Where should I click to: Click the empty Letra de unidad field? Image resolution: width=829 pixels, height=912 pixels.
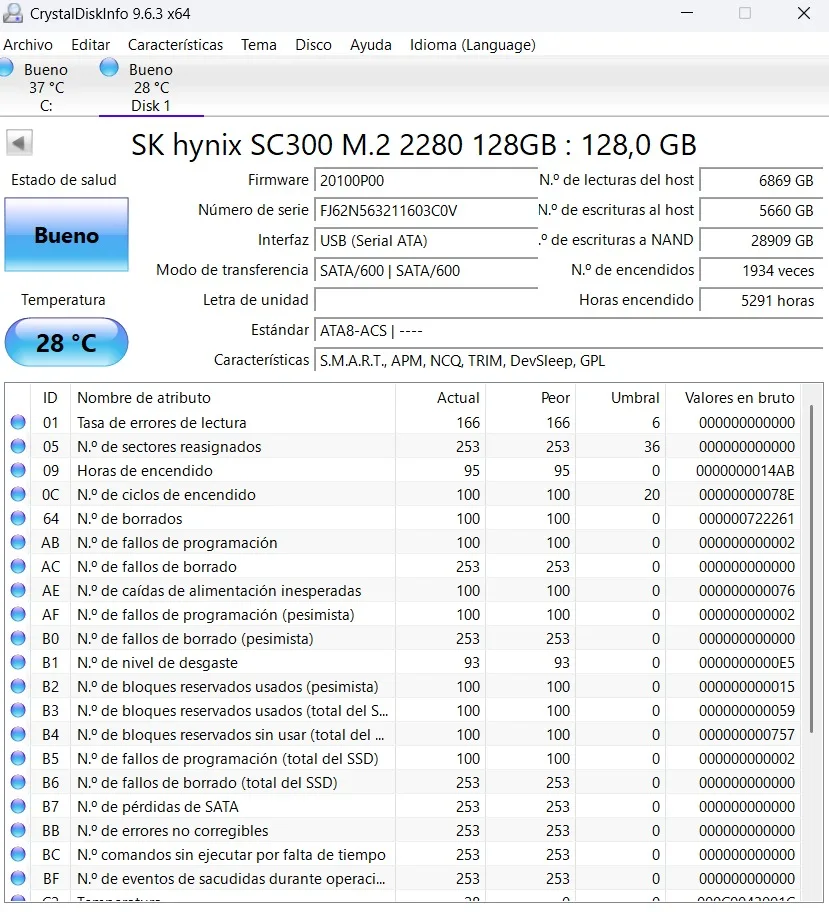[426, 301]
